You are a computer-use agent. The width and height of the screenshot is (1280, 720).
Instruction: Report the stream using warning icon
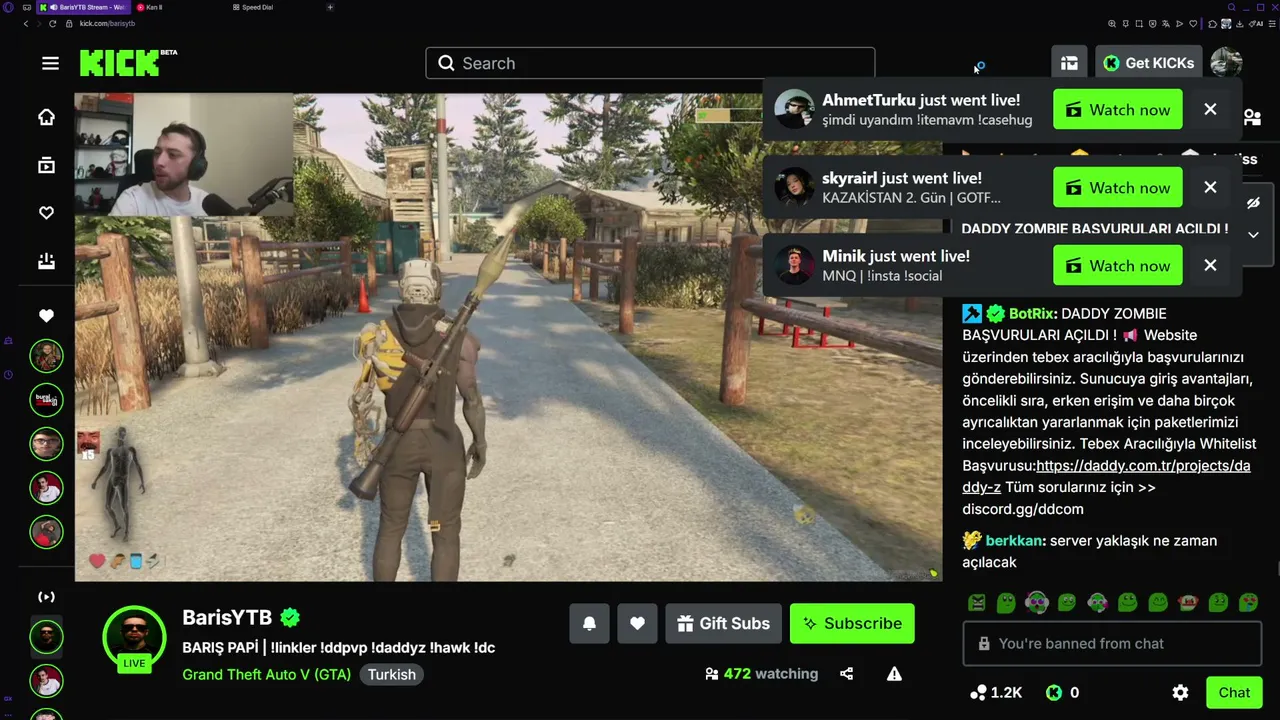(x=894, y=674)
